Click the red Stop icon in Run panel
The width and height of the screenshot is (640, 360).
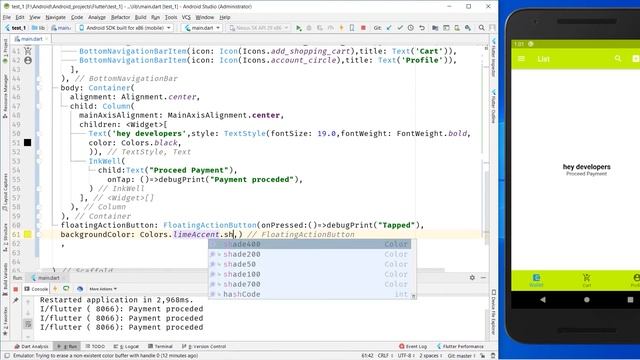pos(16,289)
